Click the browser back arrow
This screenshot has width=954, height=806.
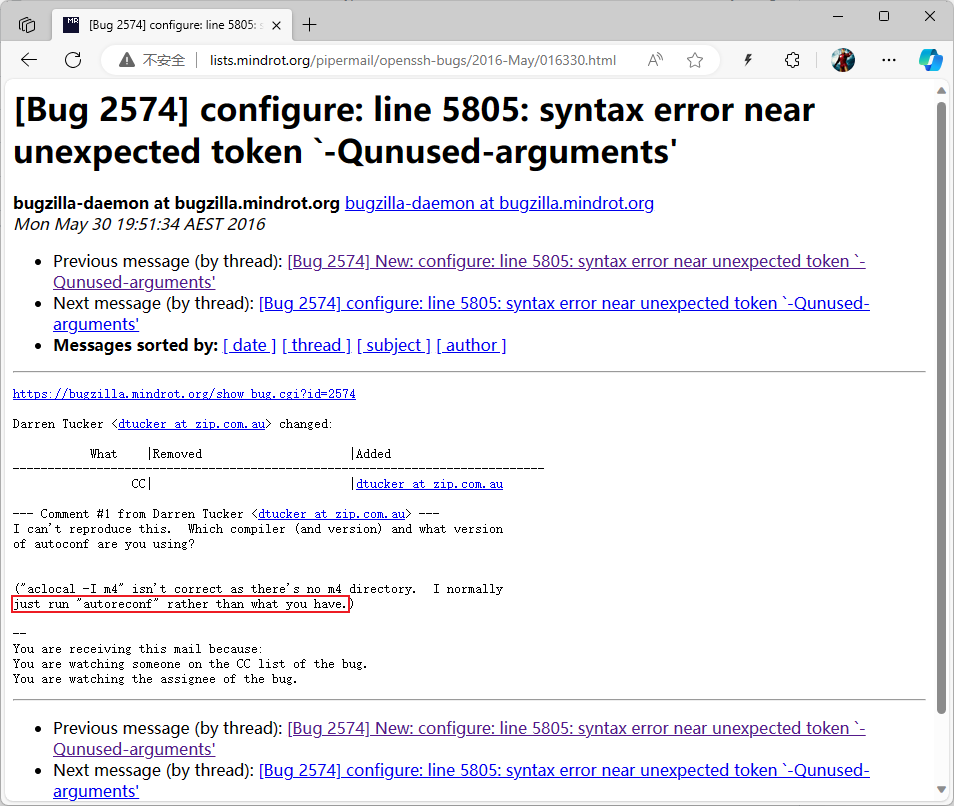(29, 60)
